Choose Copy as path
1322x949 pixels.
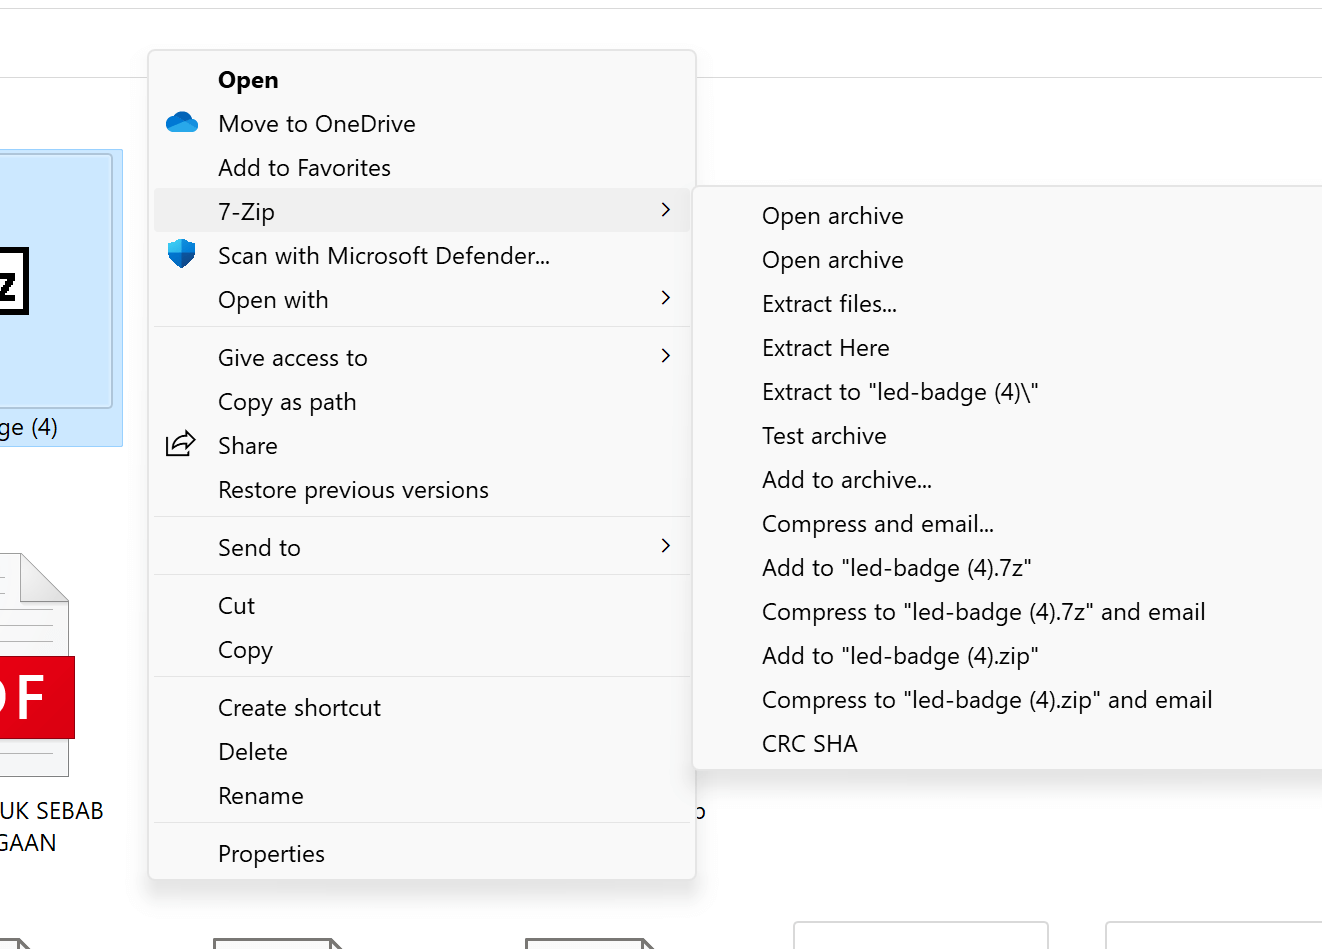287,402
